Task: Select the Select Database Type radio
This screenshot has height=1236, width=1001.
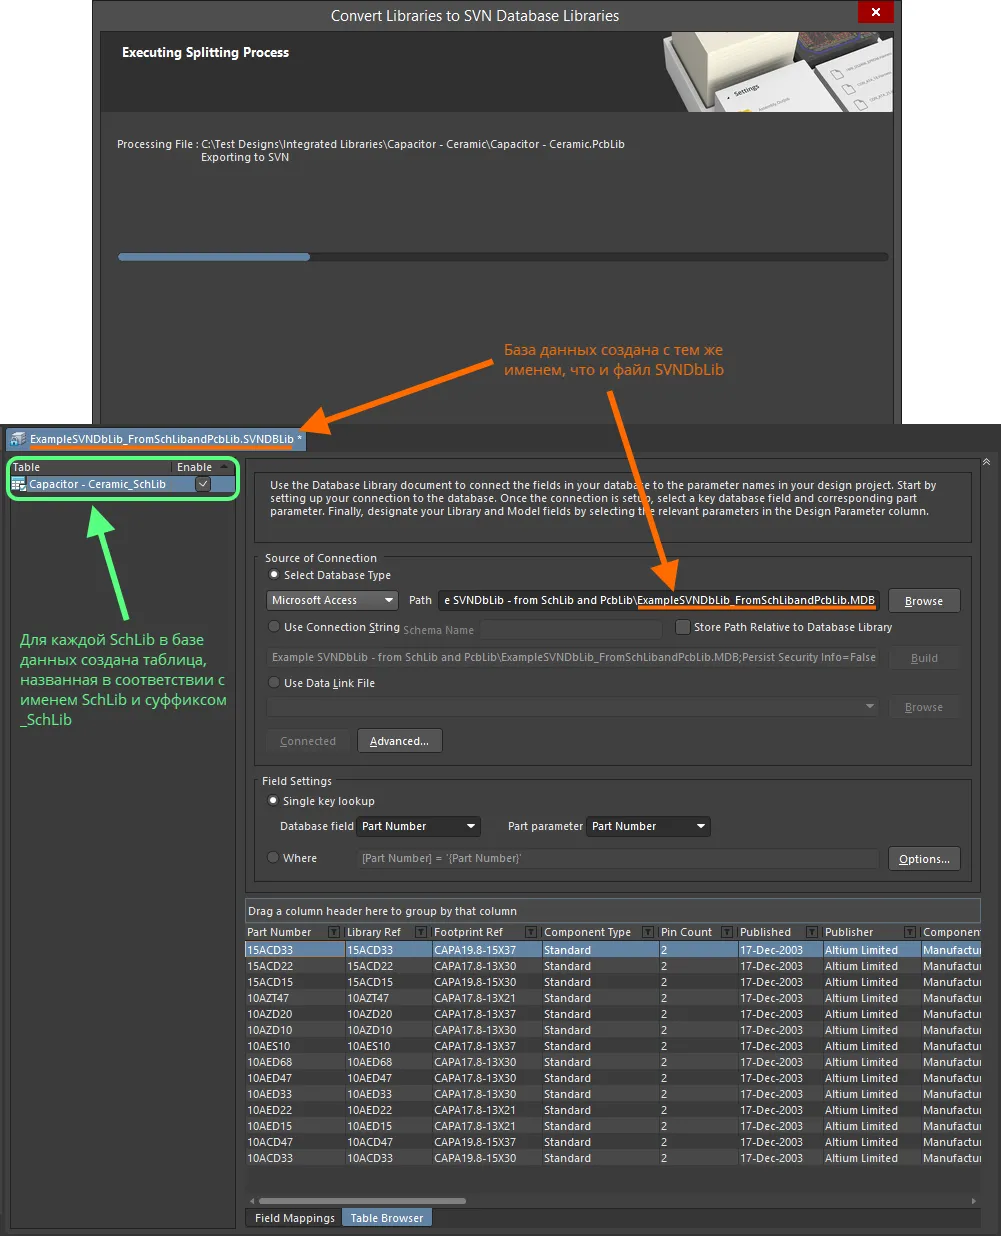Action: 274,575
